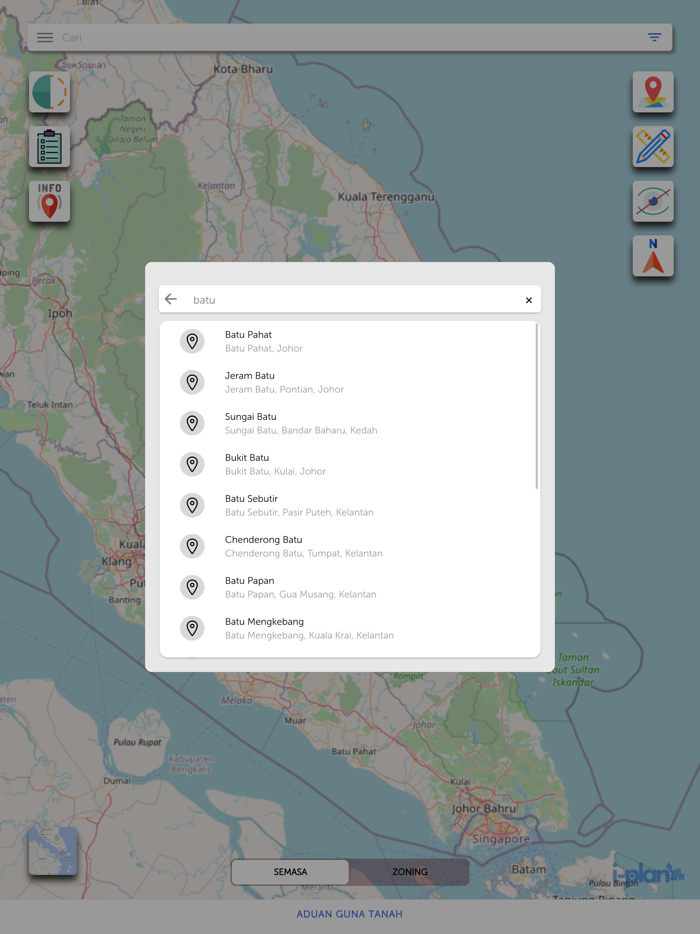The height and width of the screenshot is (934, 700).
Task: Click the top Cari search field
Action: point(350,38)
